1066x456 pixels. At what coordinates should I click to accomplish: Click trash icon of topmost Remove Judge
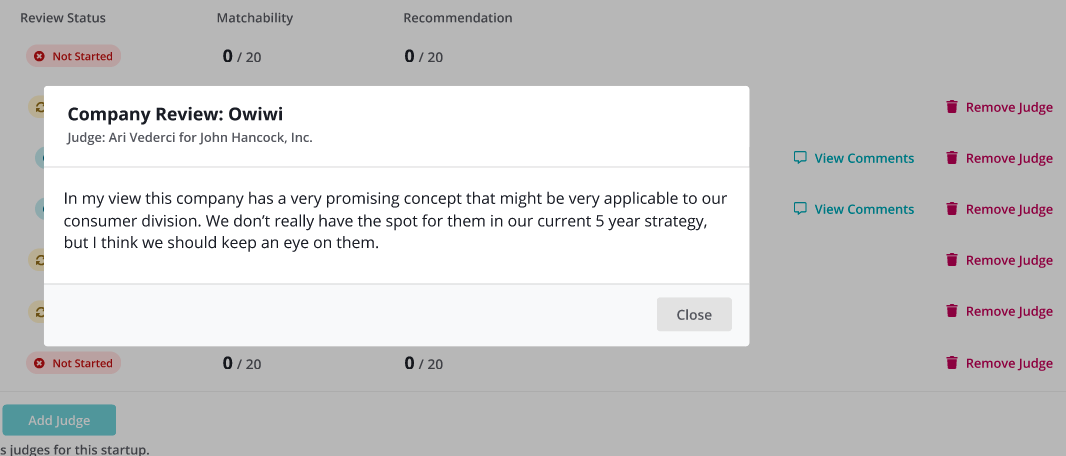[952, 107]
